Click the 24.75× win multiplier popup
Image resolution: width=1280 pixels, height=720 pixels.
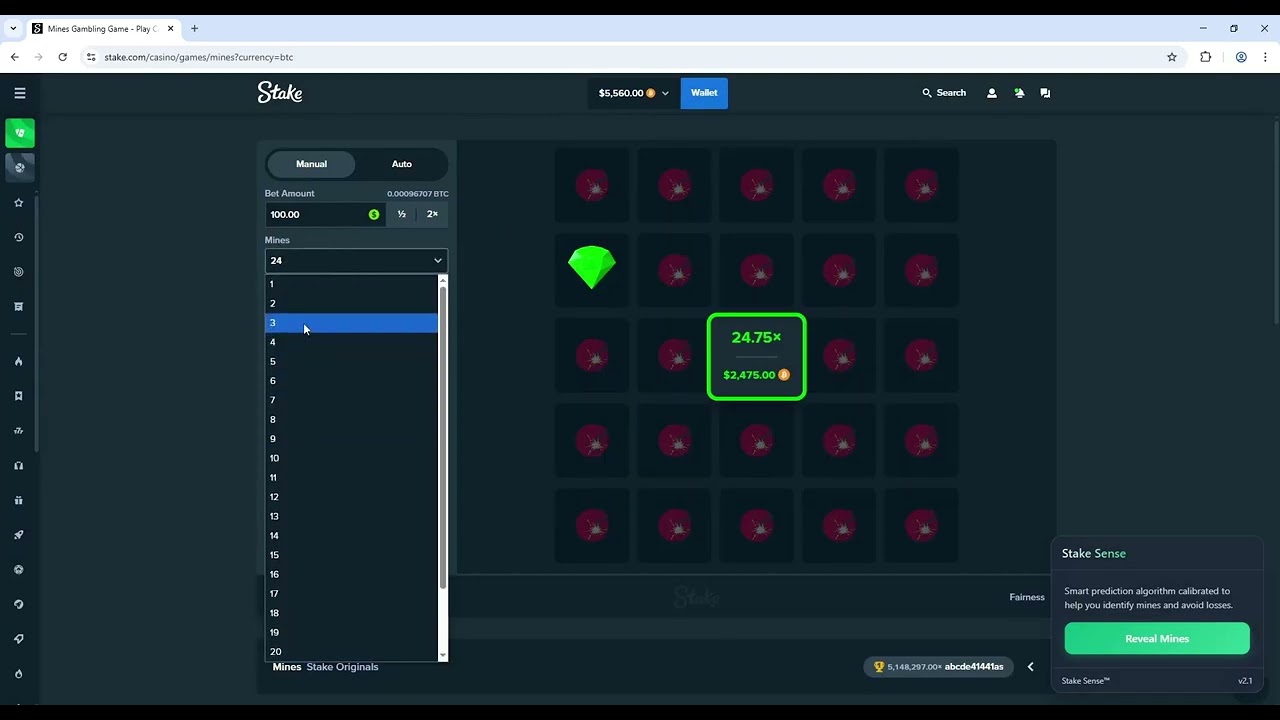click(x=757, y=357)
